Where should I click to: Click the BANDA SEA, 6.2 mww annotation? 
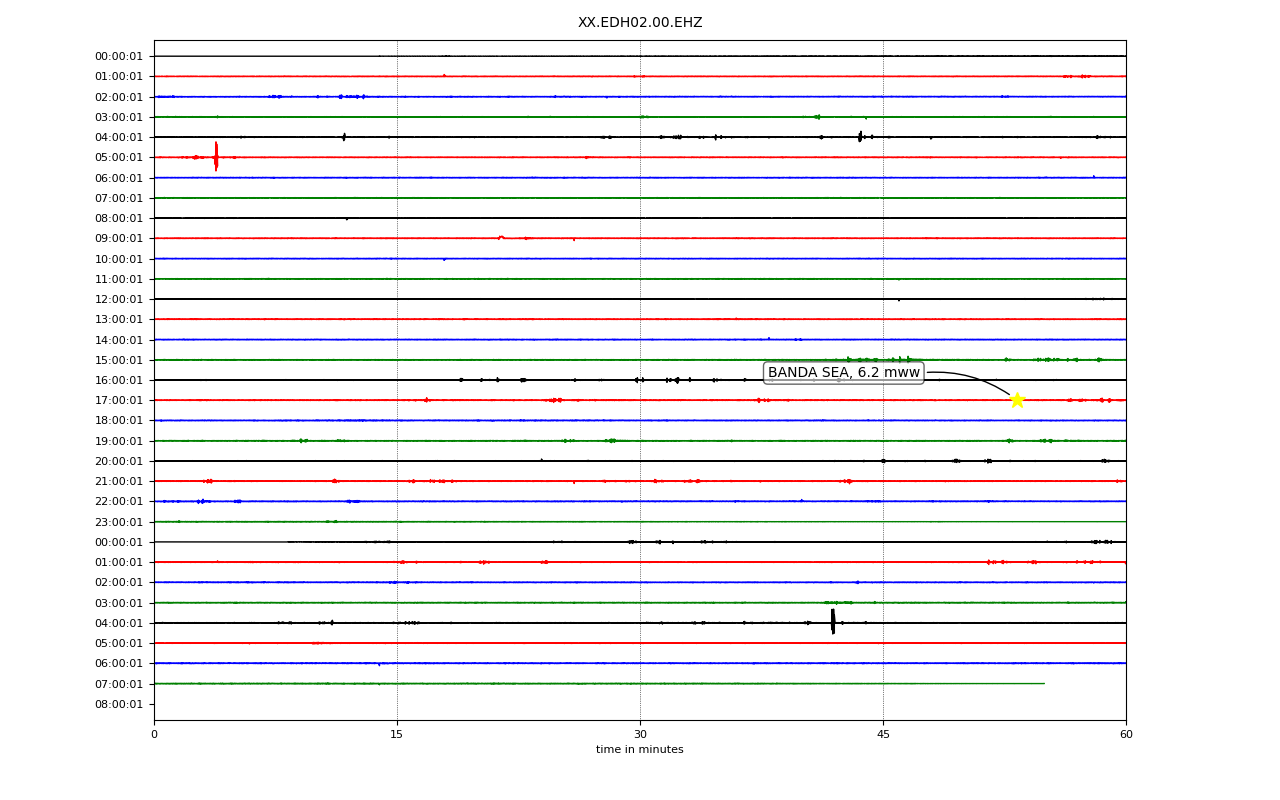pos(843,373)
